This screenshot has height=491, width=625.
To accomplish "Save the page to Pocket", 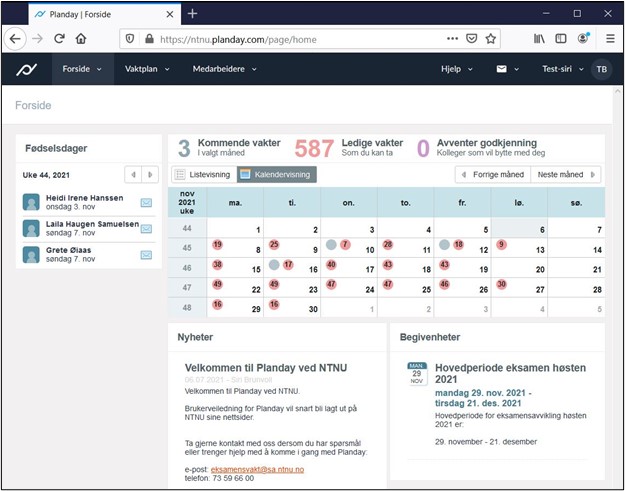I will tap(472, 39).
